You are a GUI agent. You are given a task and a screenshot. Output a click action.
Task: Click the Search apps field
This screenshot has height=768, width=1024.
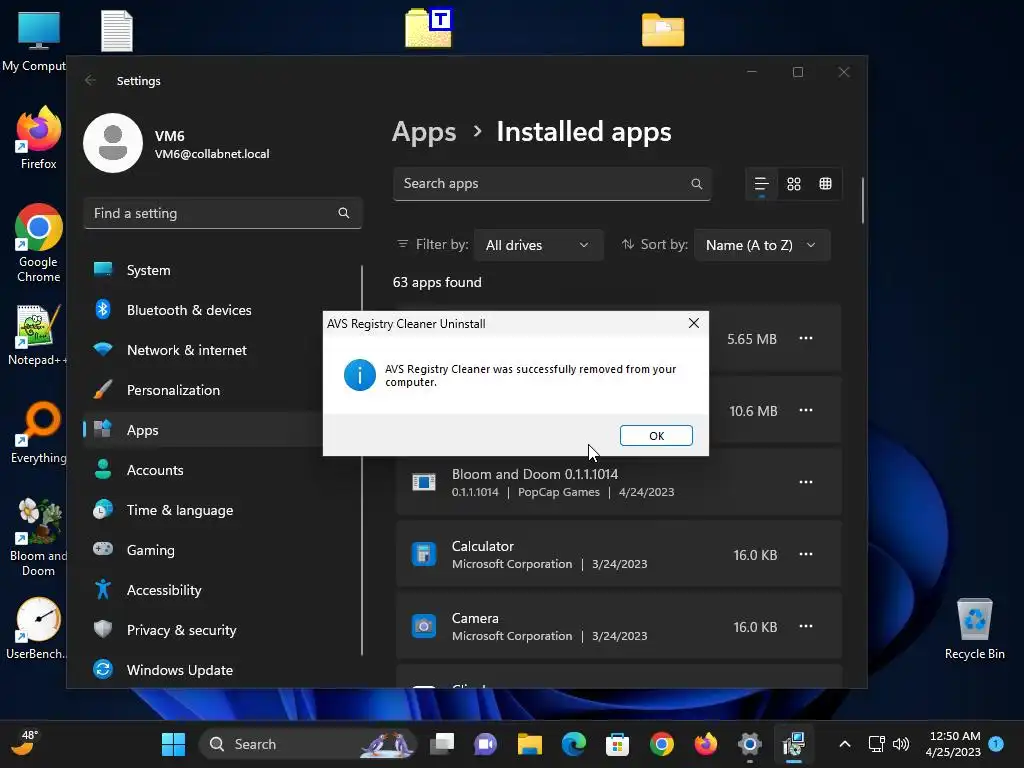[551, 184]
